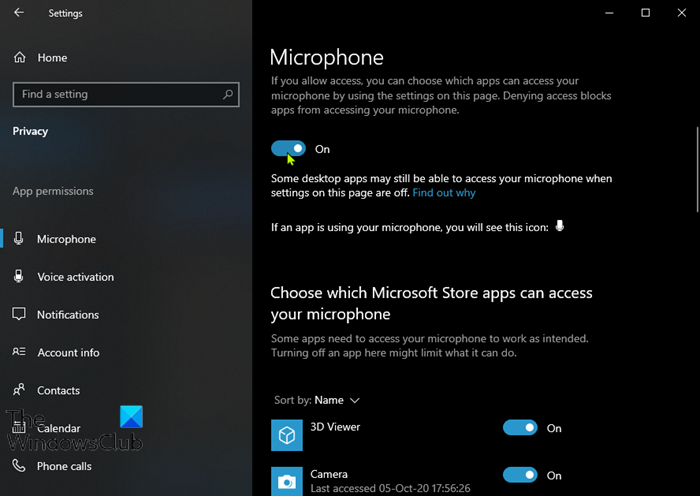Open Contacts icon in sidebar
The image size is (700, 496).
pos(19,390)
